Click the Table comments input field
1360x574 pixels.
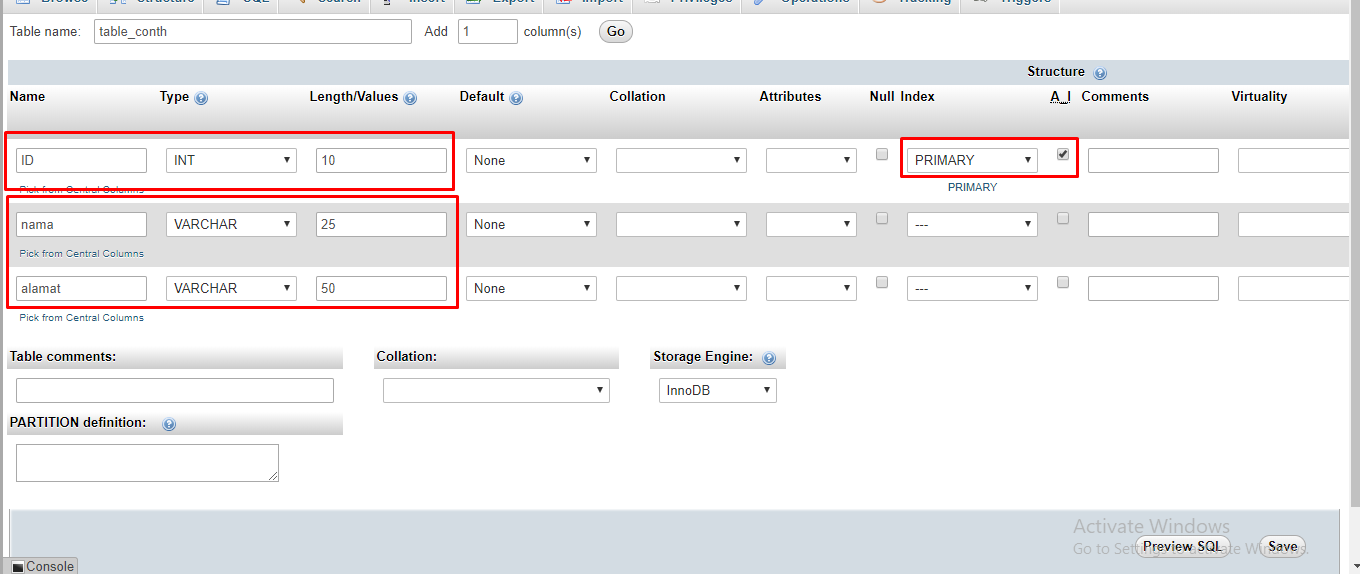tap(175, 390)
